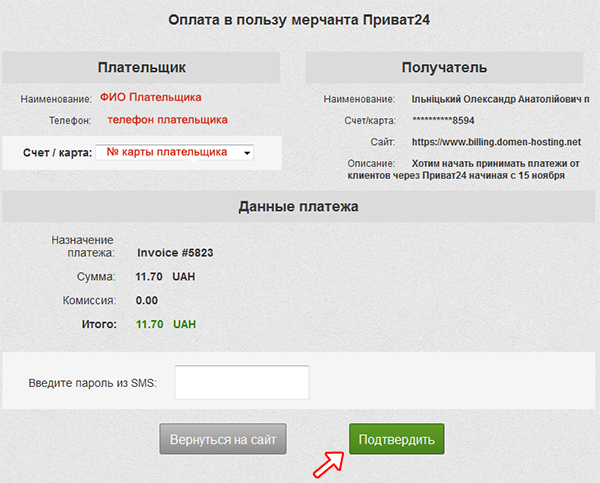Click the Плательщик section header
This screenshot has width=600, height=483.
142,67
